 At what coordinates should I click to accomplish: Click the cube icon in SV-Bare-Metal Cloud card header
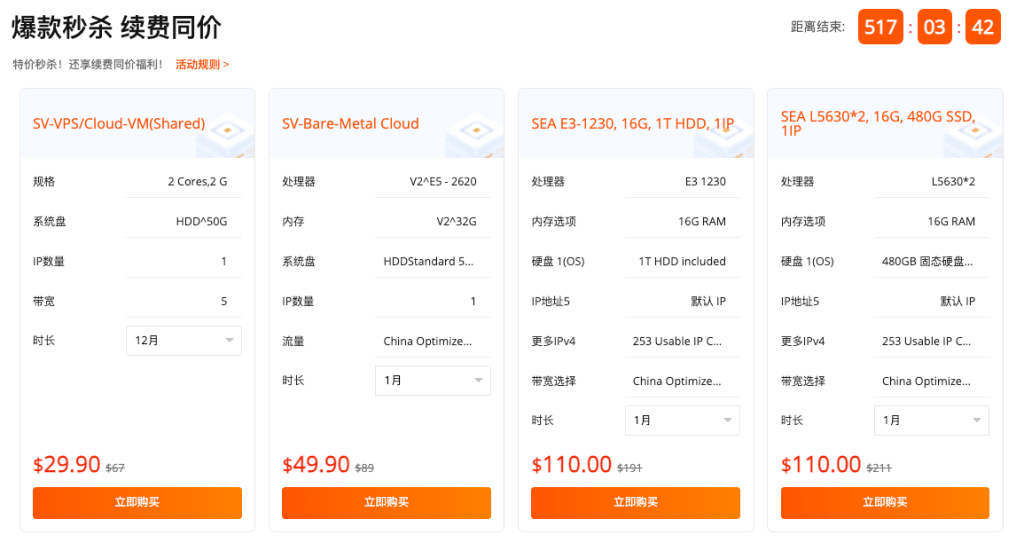[474, 136]
